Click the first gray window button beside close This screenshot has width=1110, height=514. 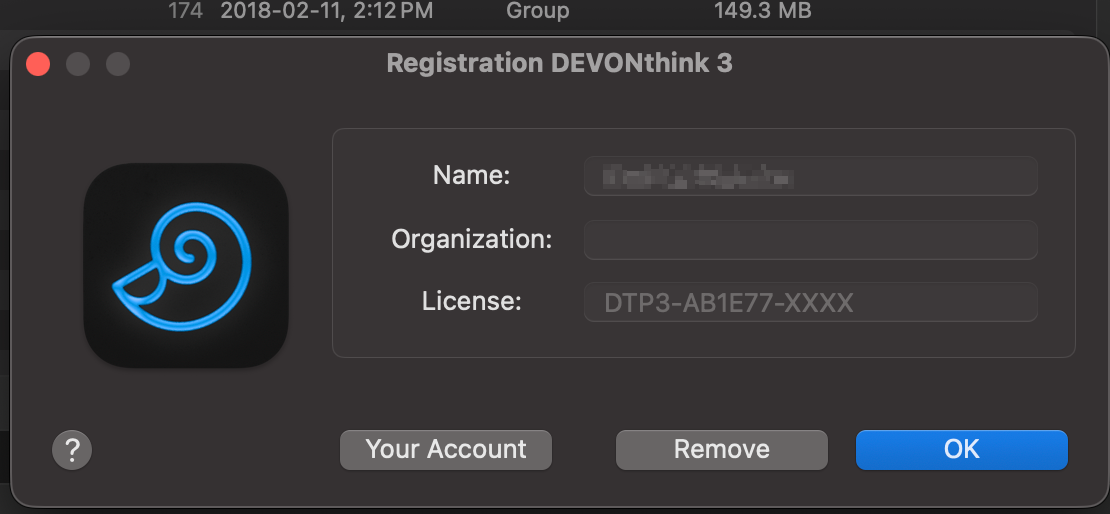click(x=78, y=64)
